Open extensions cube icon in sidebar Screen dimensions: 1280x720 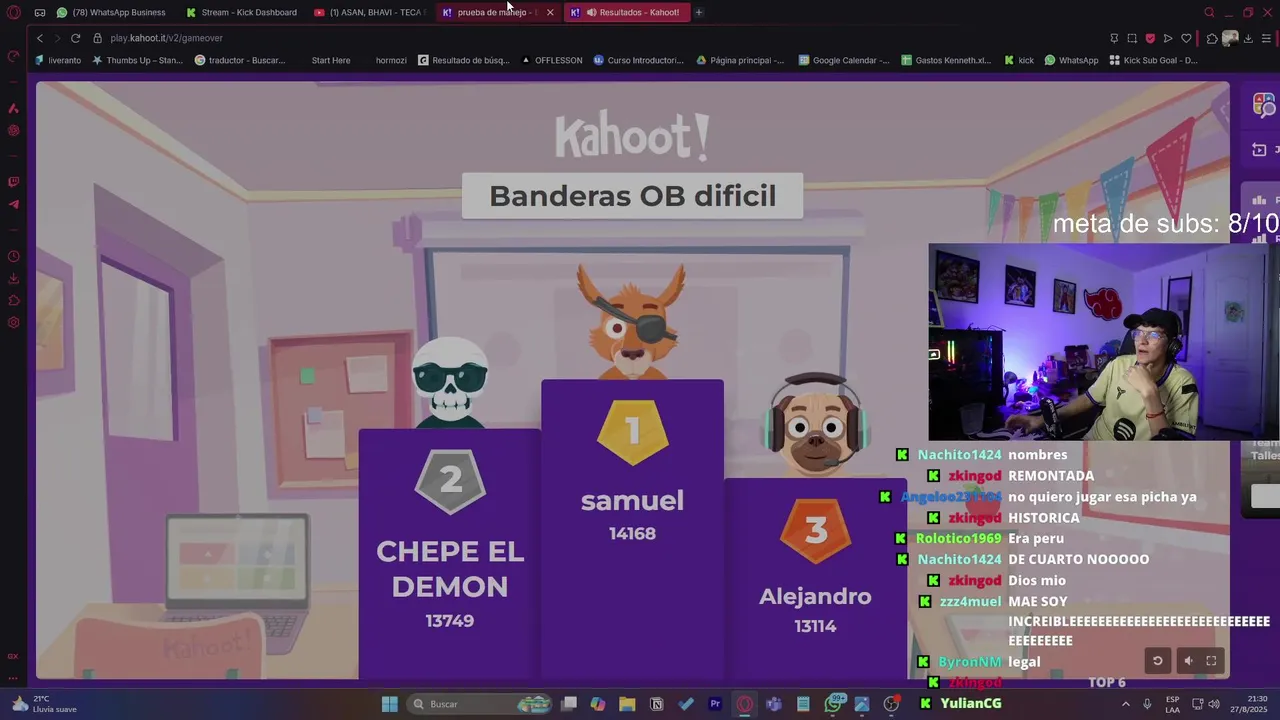coord(13,300)
